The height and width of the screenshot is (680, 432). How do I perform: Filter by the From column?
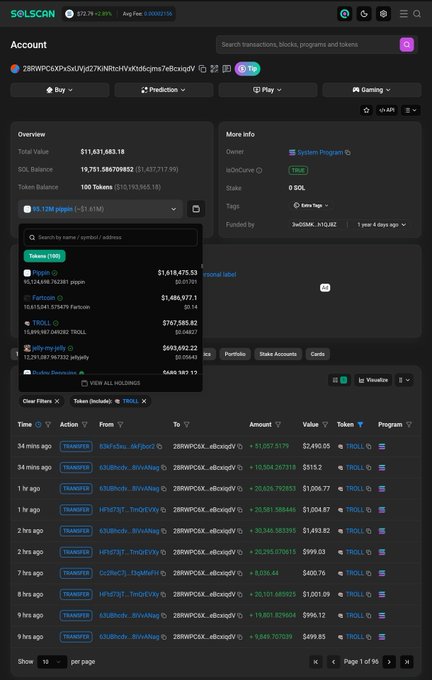120,425
